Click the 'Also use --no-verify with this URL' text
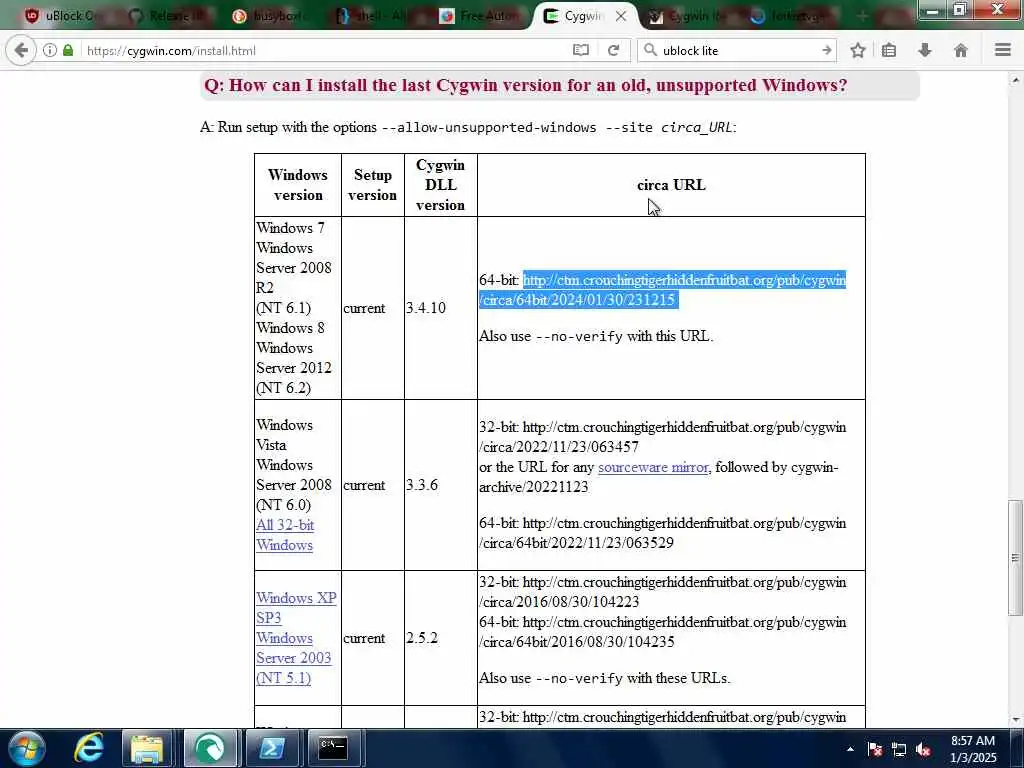 (x=596, y=336)
